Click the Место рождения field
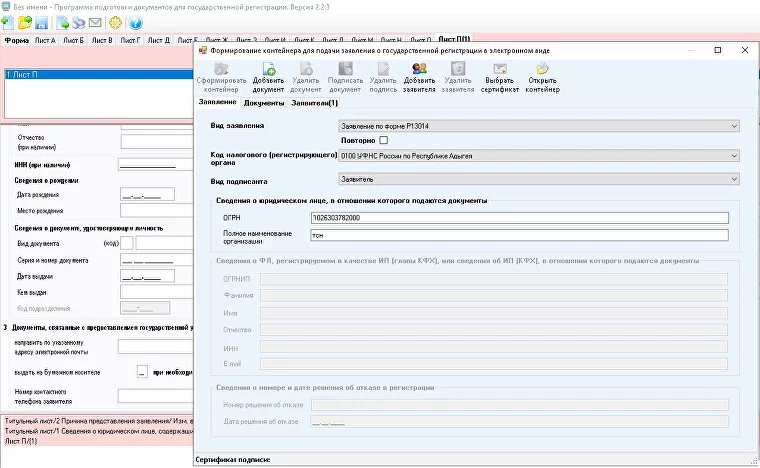 pyautogui.click(x=157, y=211)
